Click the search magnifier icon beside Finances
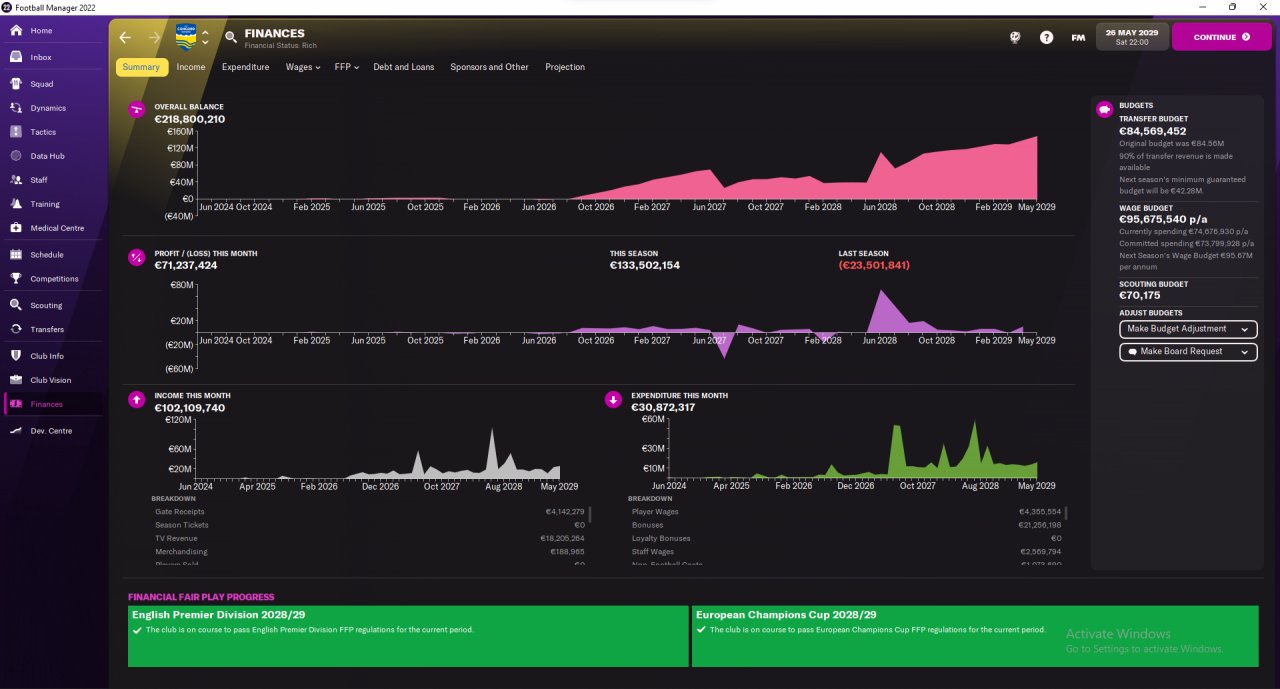1280x689 pixels. click(231, 37)
